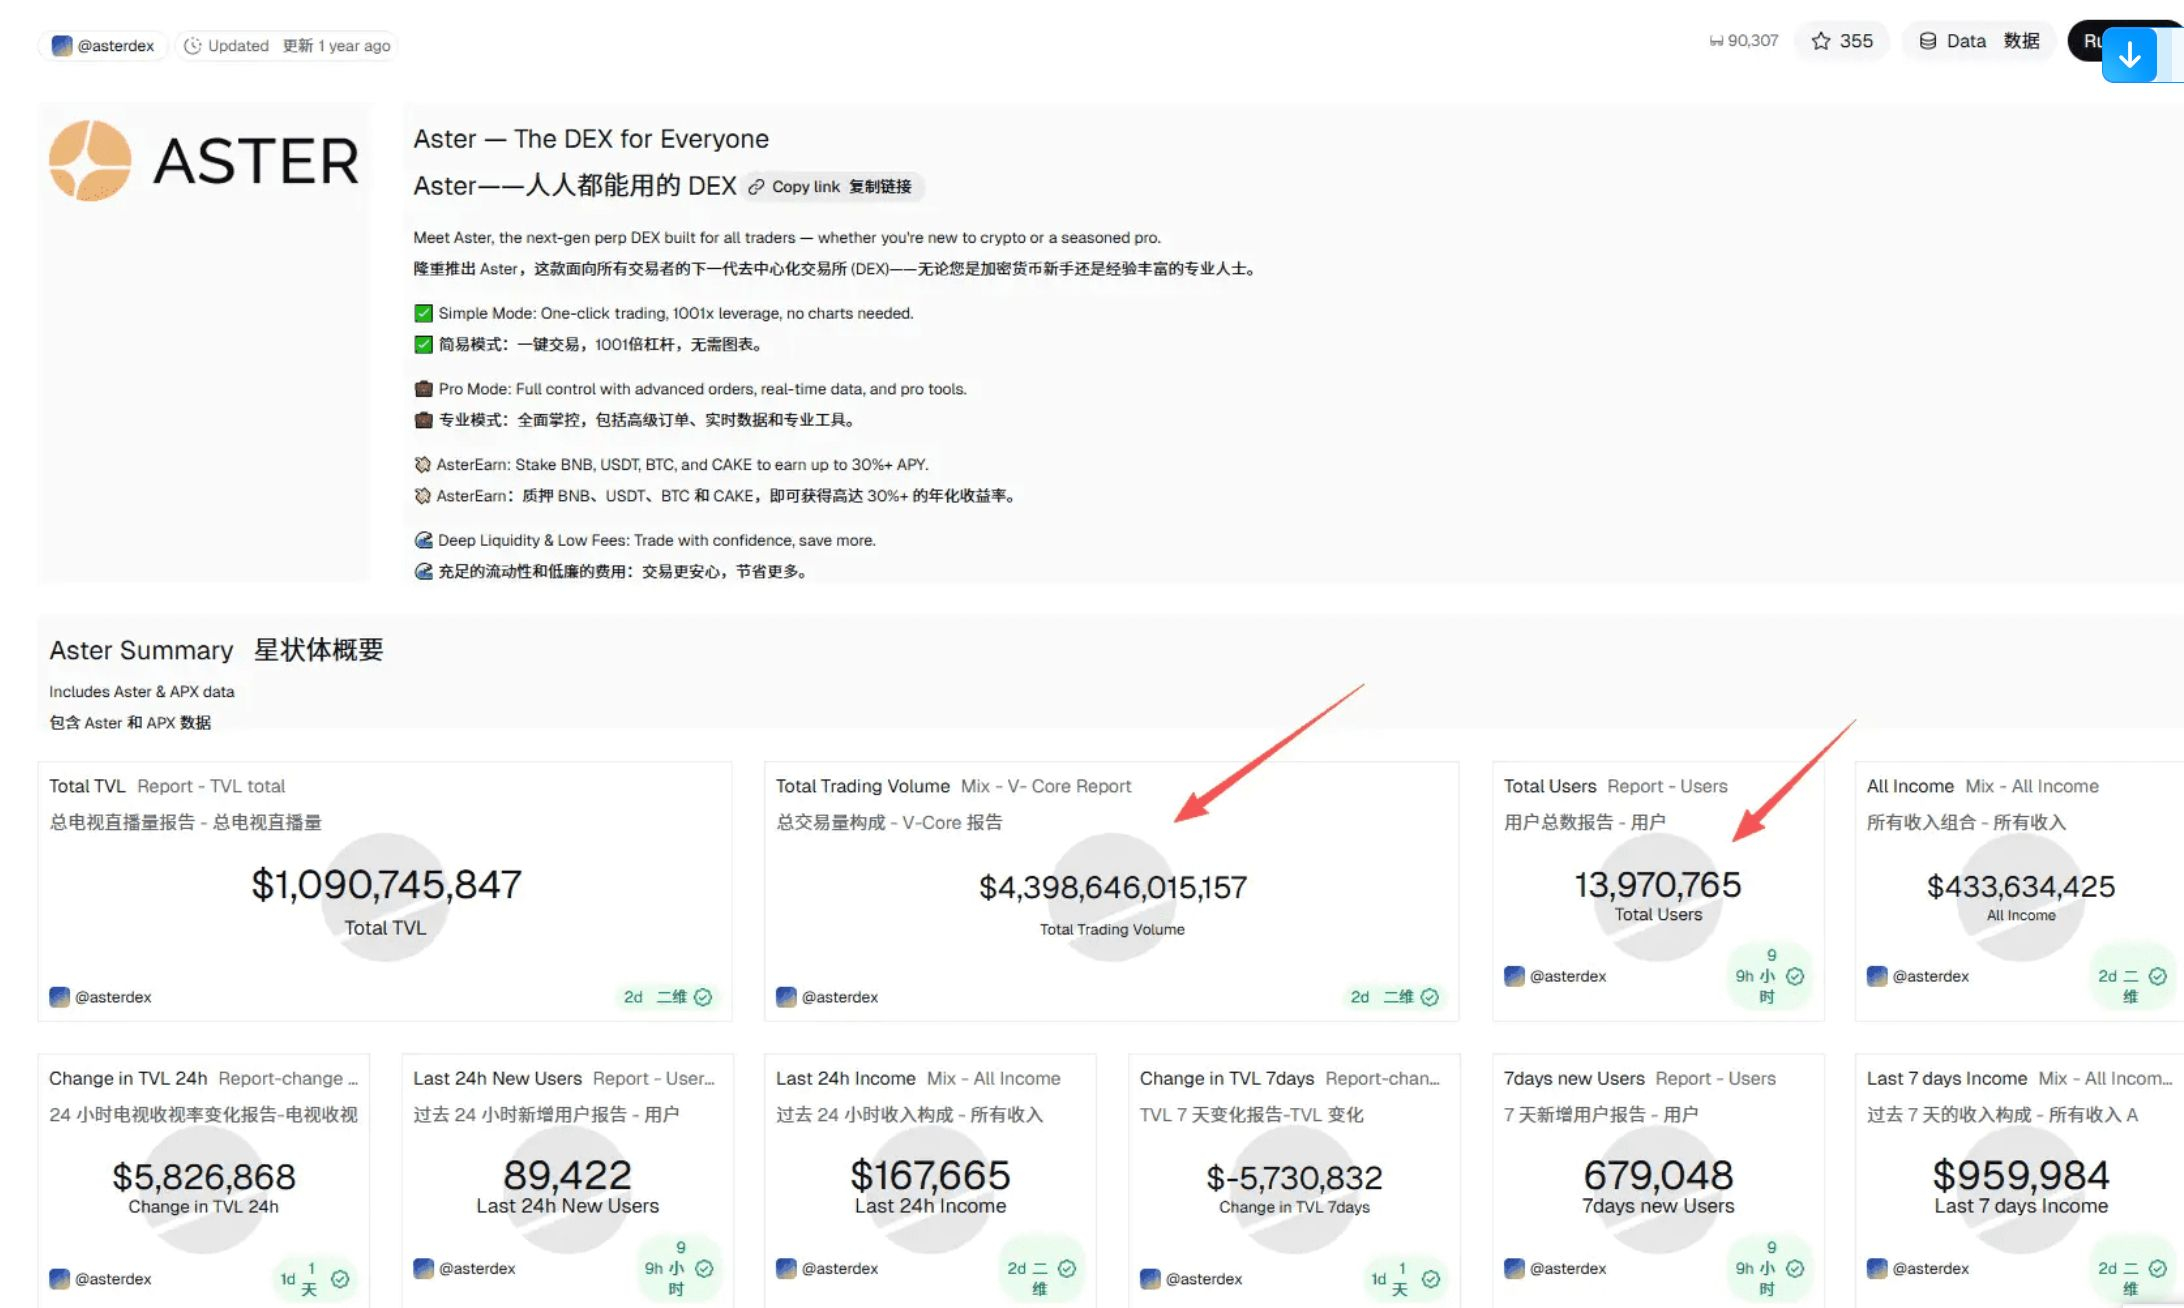Viewport: 2184px width, 1308px height.
Task: Click the Copy link 复制链接 button
Action: coord(833,186)
